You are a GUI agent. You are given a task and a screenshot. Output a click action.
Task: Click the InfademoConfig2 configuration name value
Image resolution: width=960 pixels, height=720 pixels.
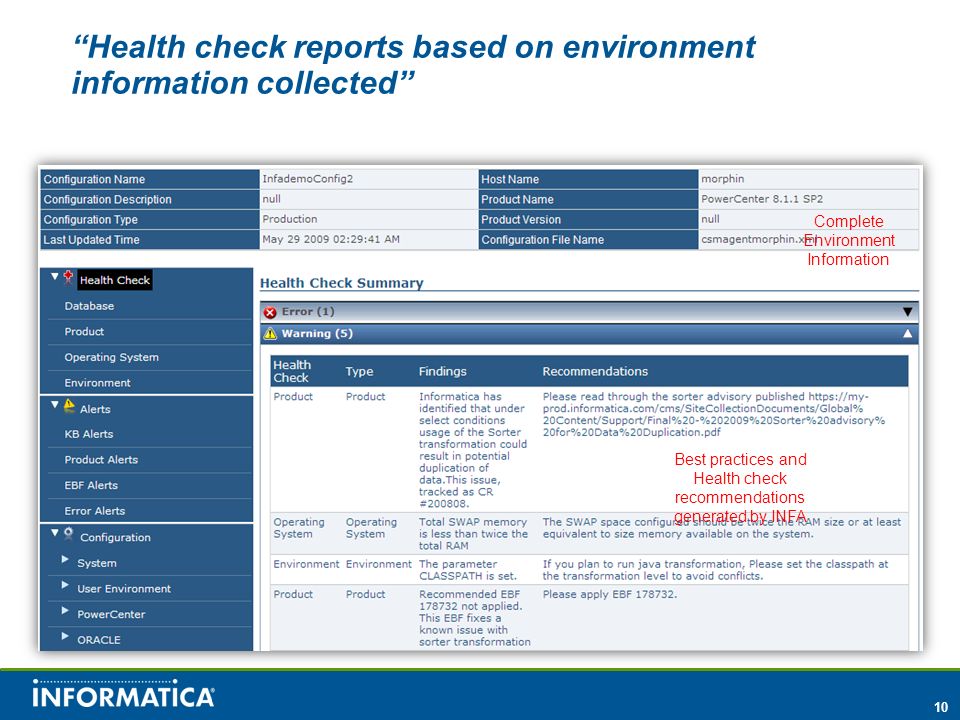pyautogui.click(x=307, y=179)
